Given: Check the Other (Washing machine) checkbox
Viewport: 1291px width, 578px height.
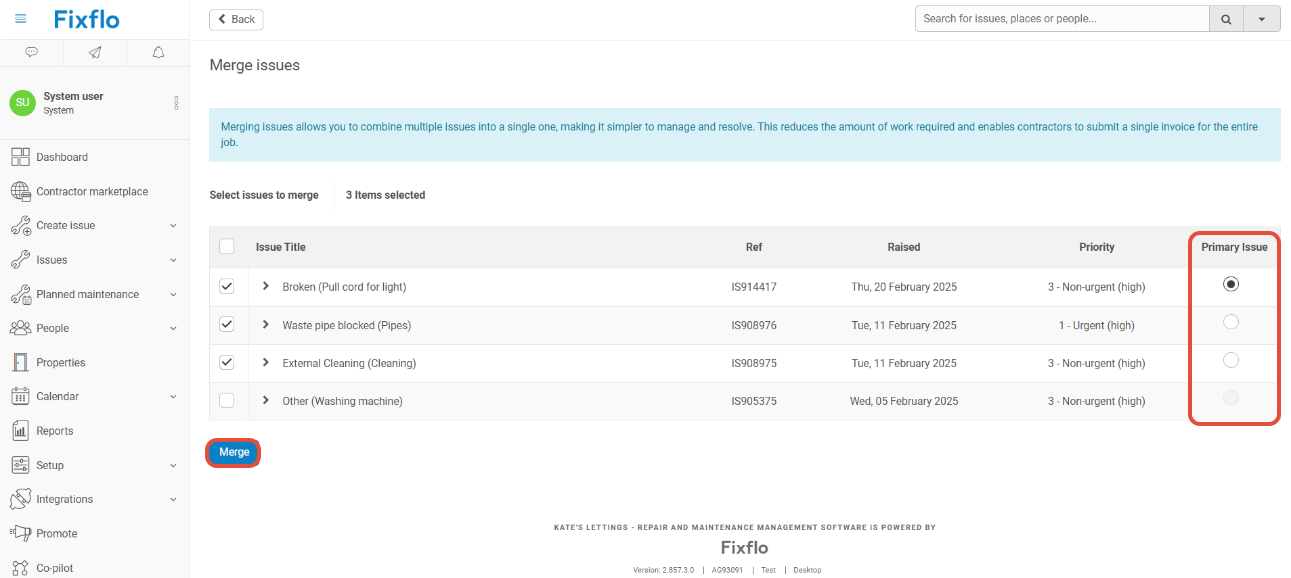Looking at the screenshot, I should coord(226,401).
